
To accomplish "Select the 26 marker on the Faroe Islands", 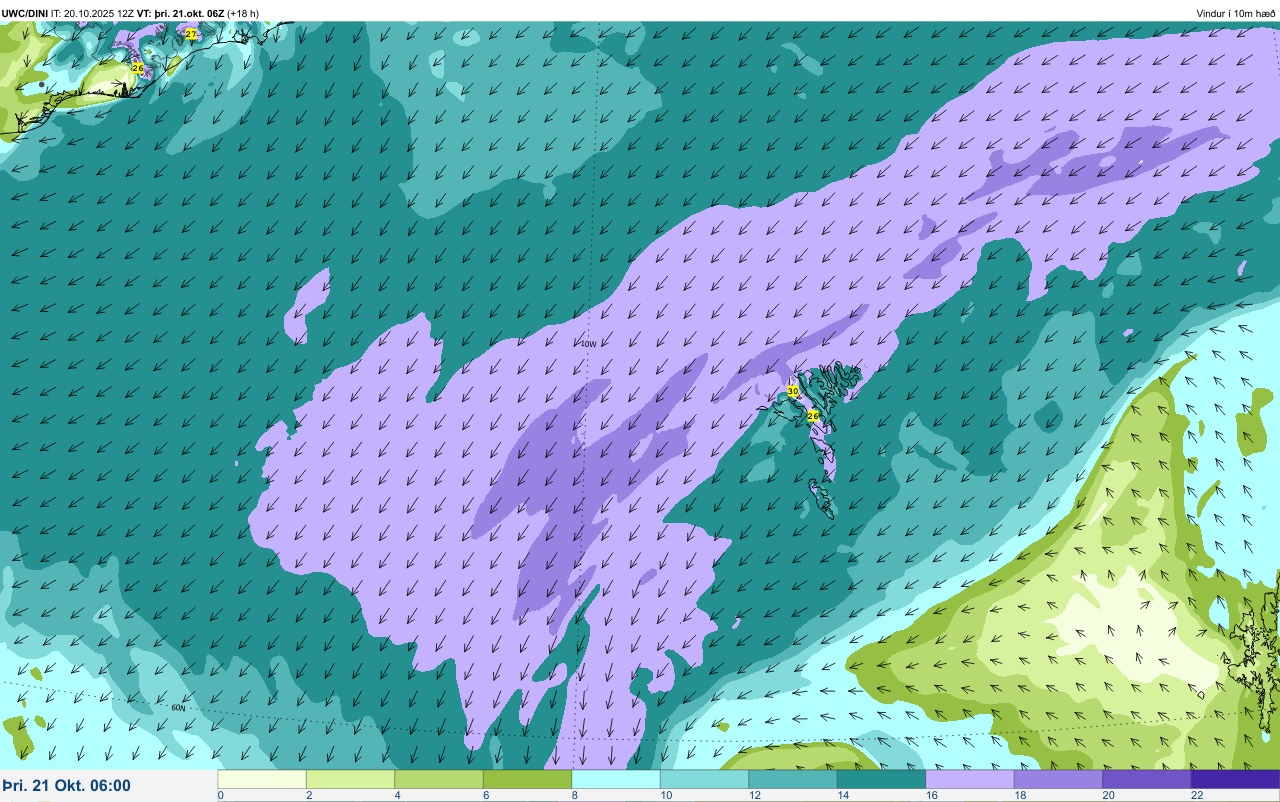I will [x=813, y=415].
